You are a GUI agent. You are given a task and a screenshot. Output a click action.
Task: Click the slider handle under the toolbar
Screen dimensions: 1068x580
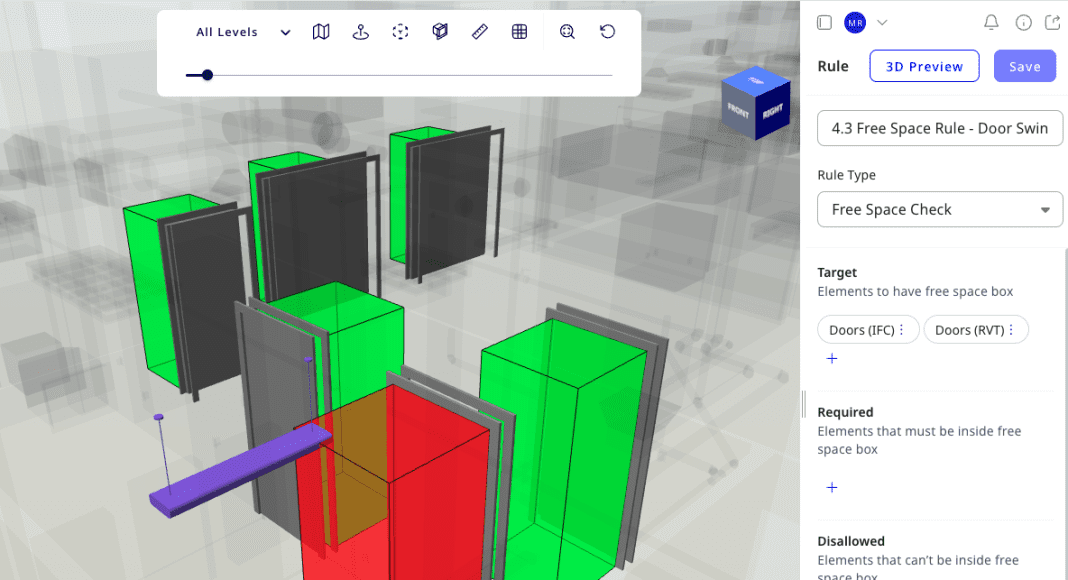[x=207, y=75]
